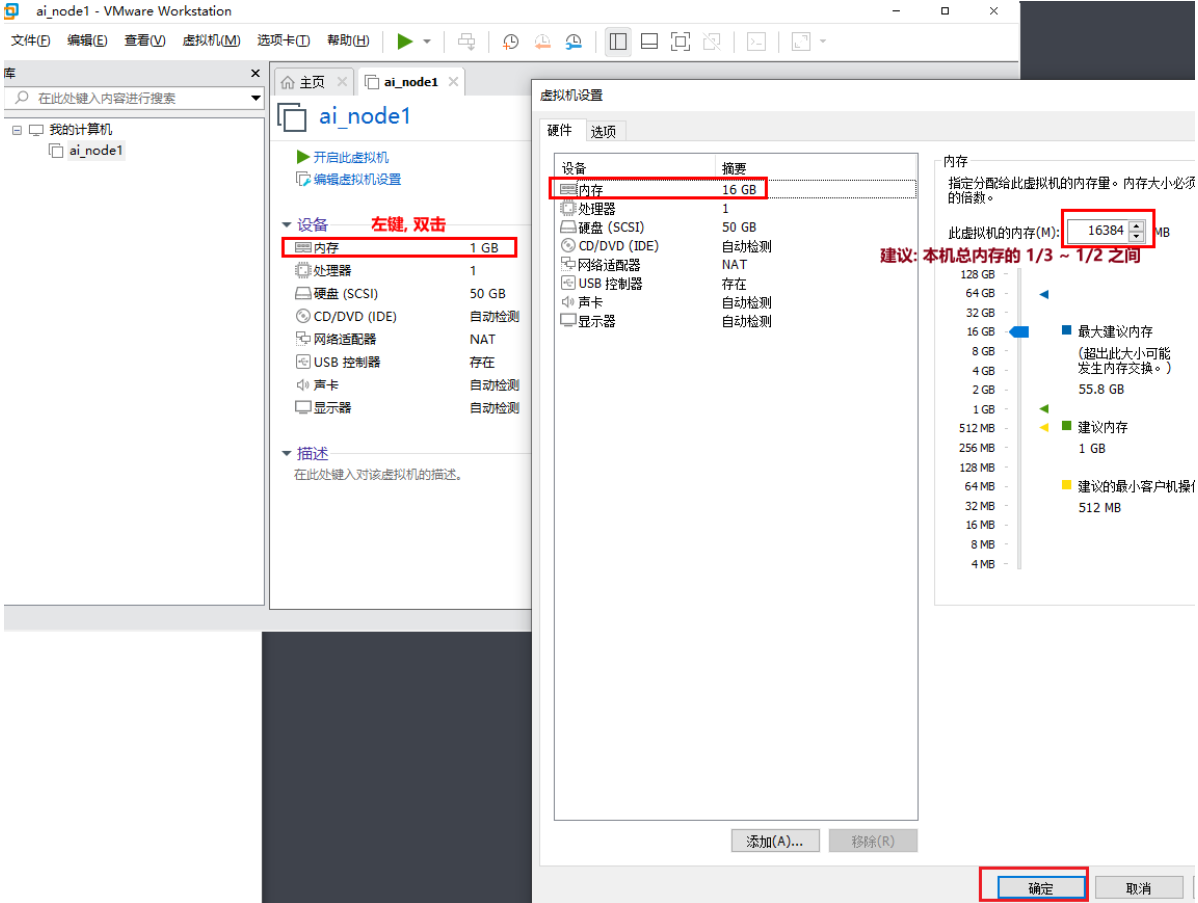Click the green power on button
This screenshot has height=903, width=1198.
tap(404, 41)
